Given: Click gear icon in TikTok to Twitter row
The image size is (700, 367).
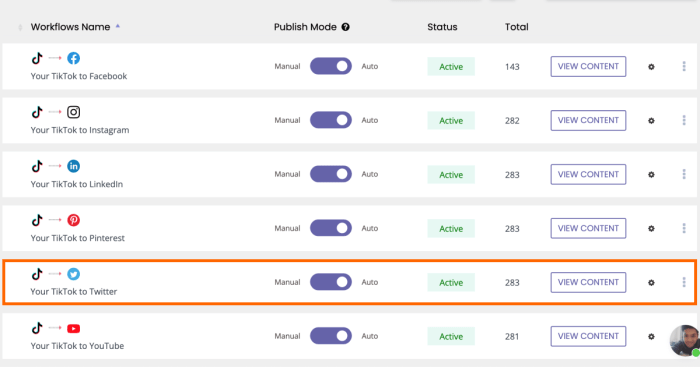Looking at the screenshot, I should pos(651,283).
